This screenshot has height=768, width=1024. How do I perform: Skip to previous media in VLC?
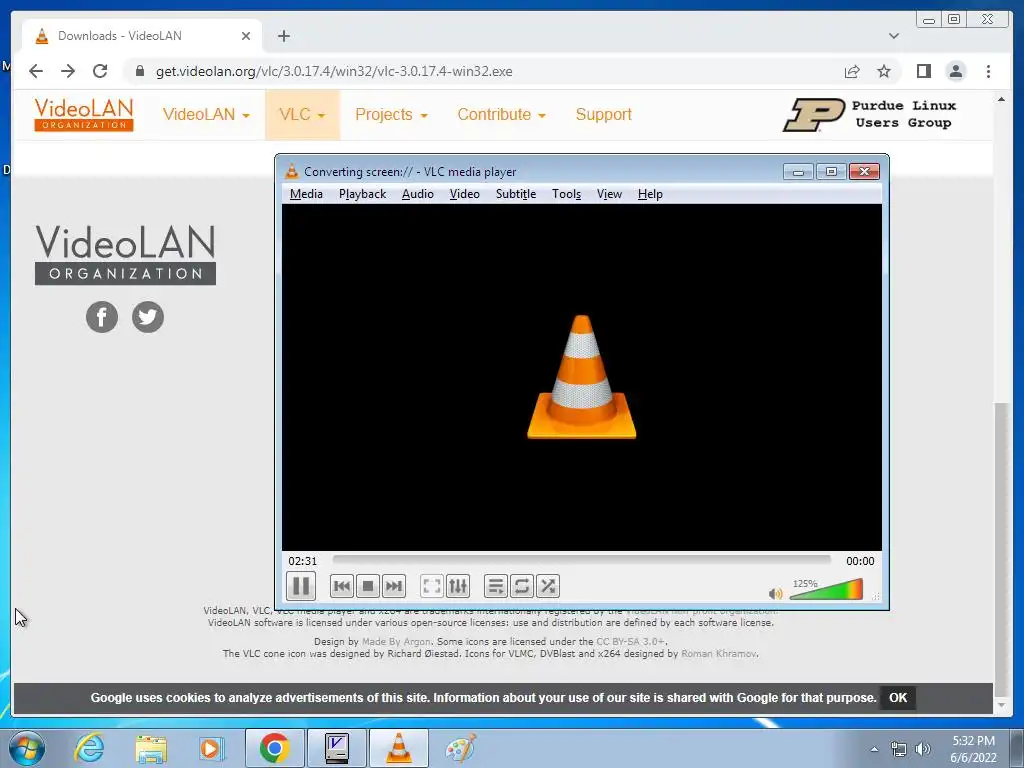[x=342, y=586]
